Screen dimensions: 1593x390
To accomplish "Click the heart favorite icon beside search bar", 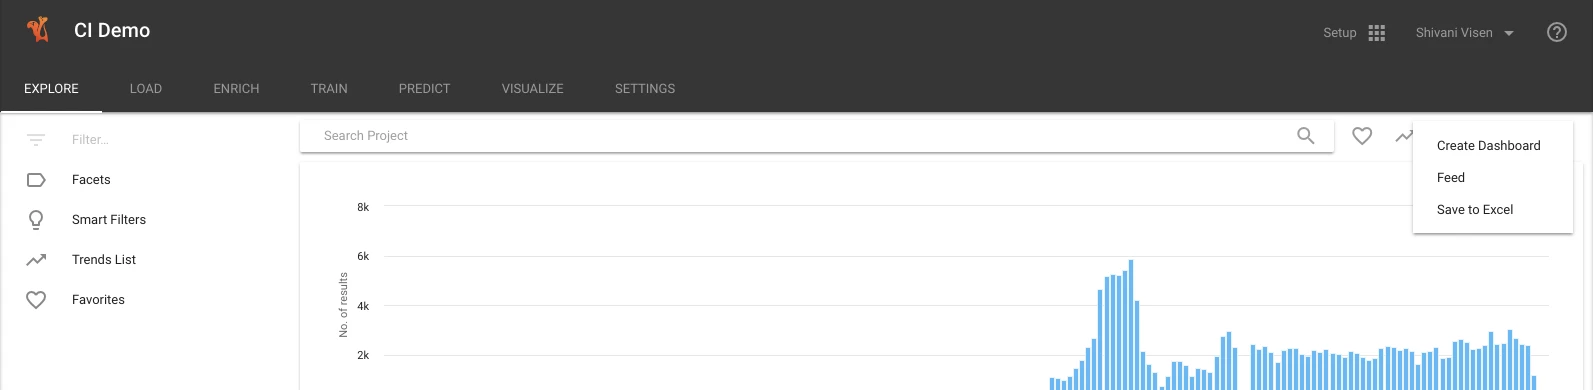I will [1362, 136].
